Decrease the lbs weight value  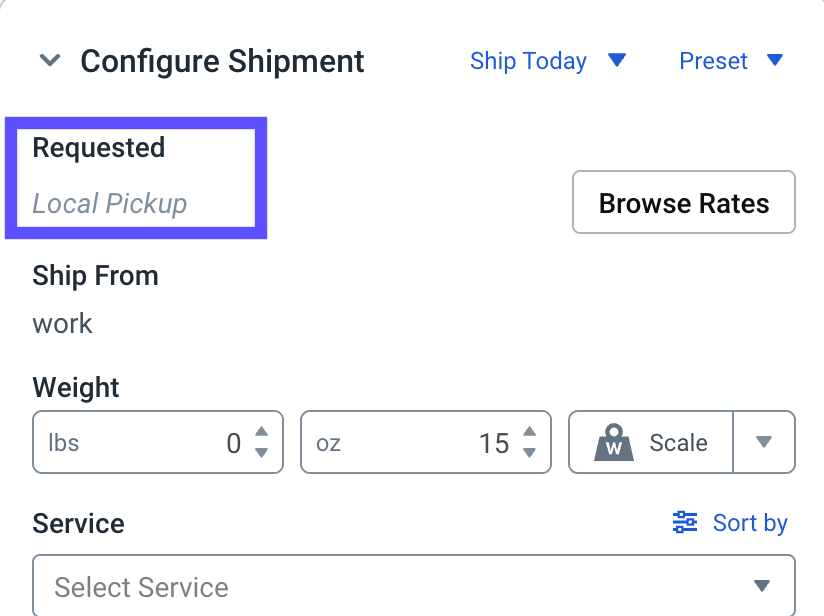[262, 453]
